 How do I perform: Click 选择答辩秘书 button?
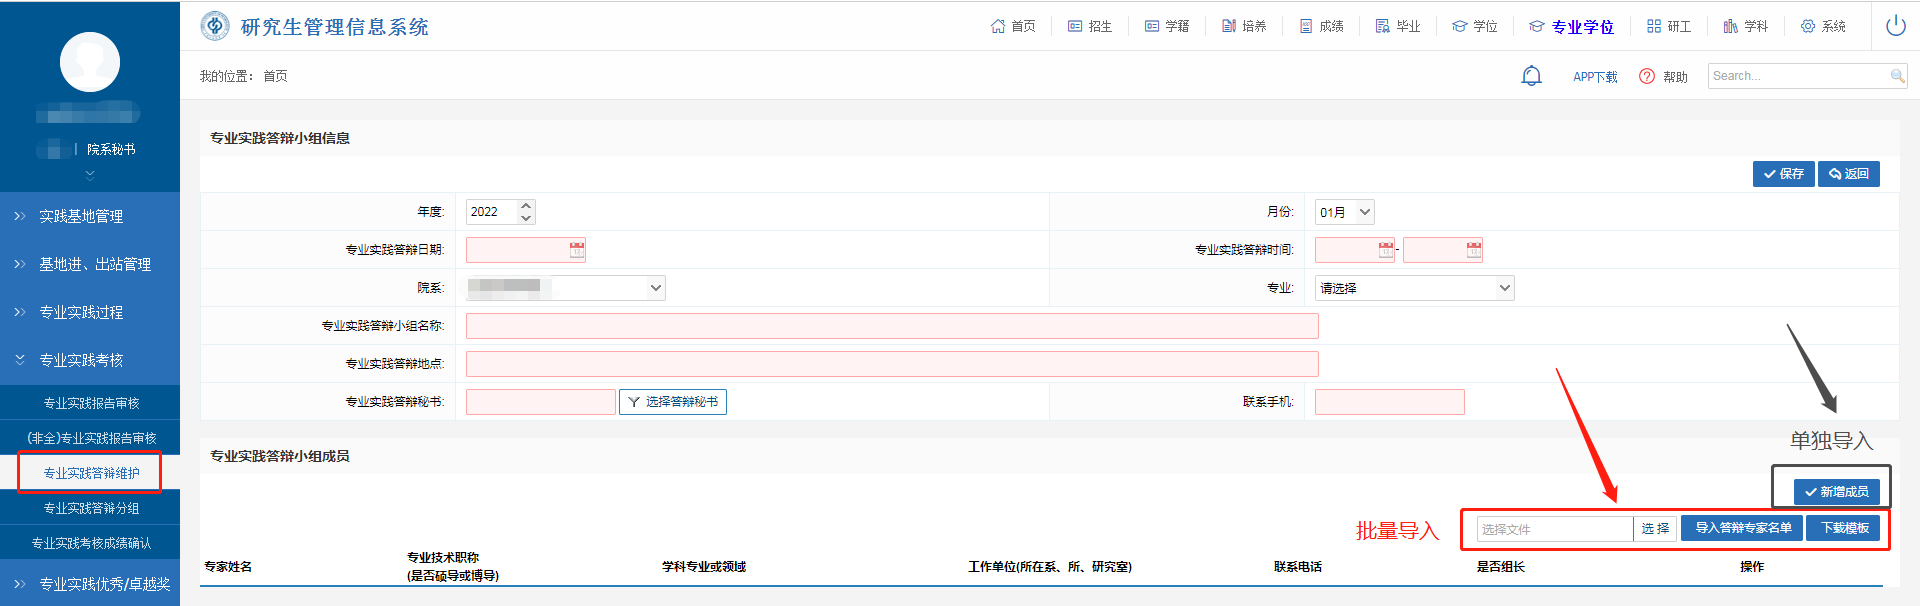coord(672,402)
